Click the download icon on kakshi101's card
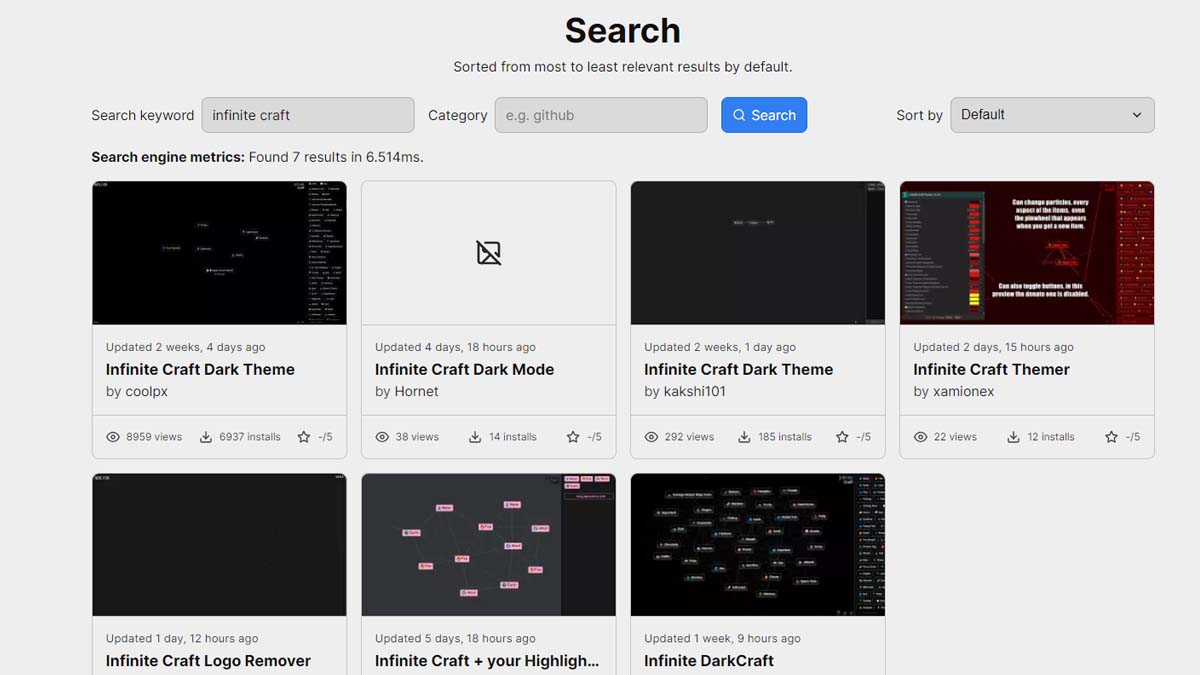 point(744,437)
